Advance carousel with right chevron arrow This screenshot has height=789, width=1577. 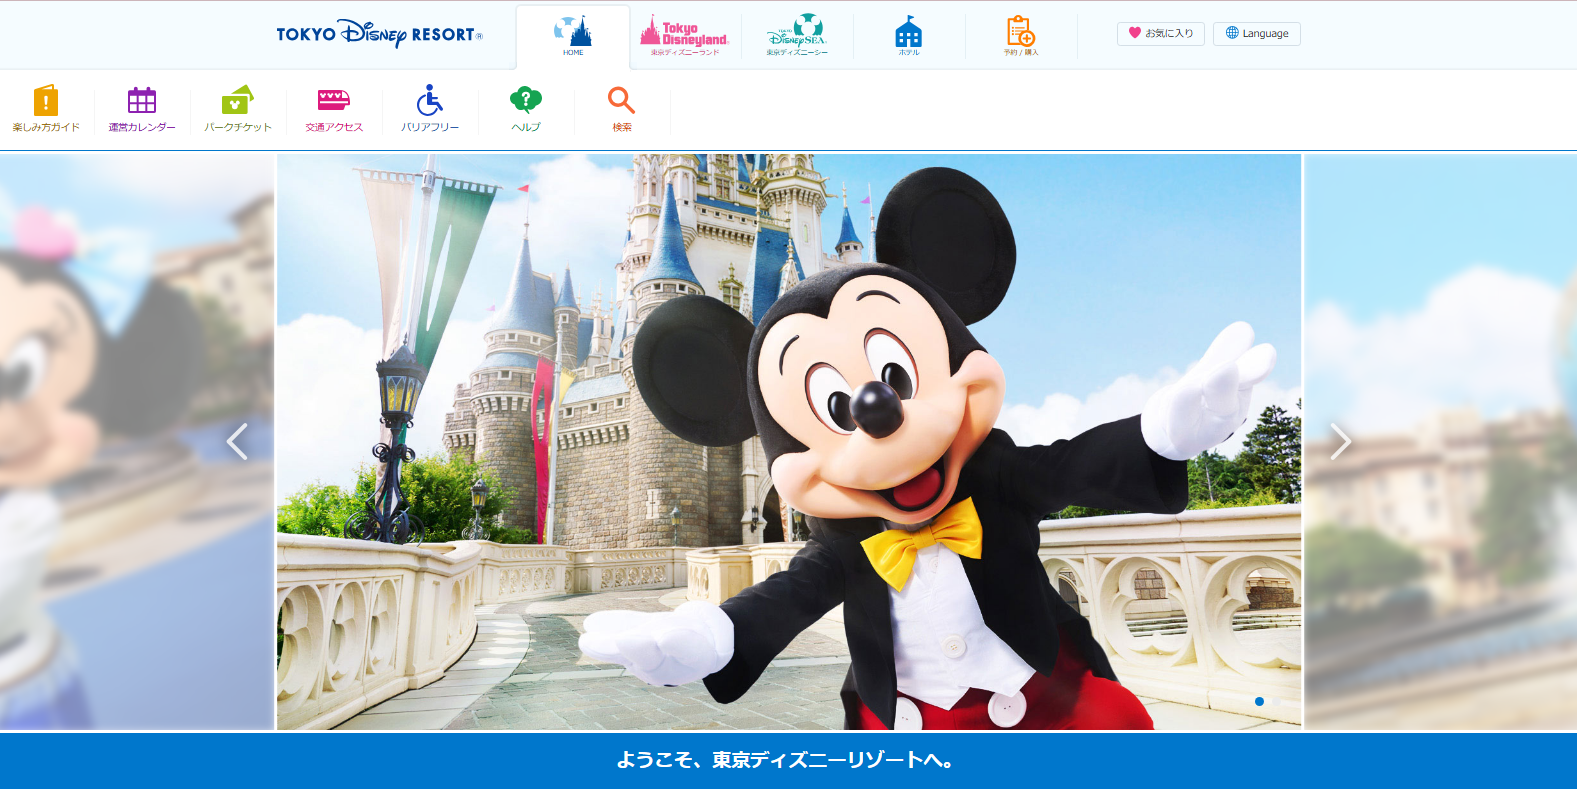tap(1340, 441)
